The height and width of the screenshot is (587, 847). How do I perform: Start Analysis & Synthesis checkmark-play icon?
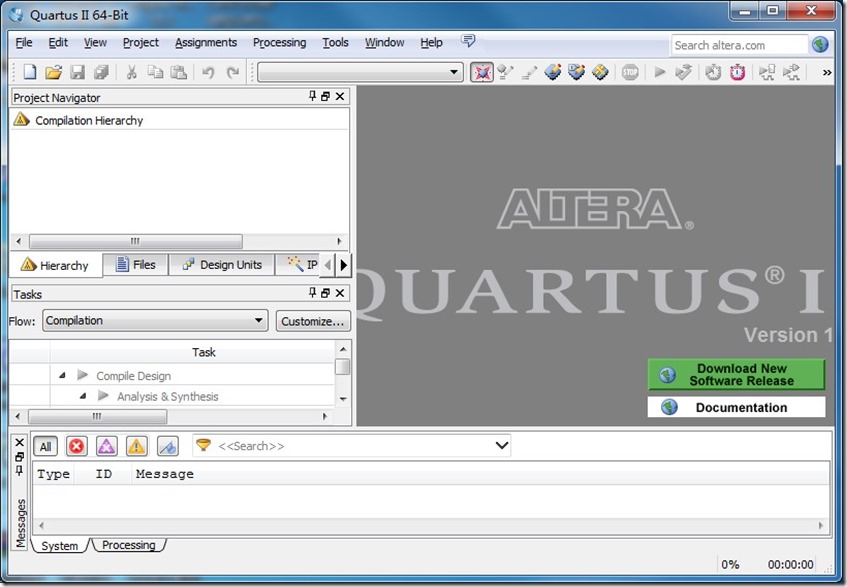683,72
